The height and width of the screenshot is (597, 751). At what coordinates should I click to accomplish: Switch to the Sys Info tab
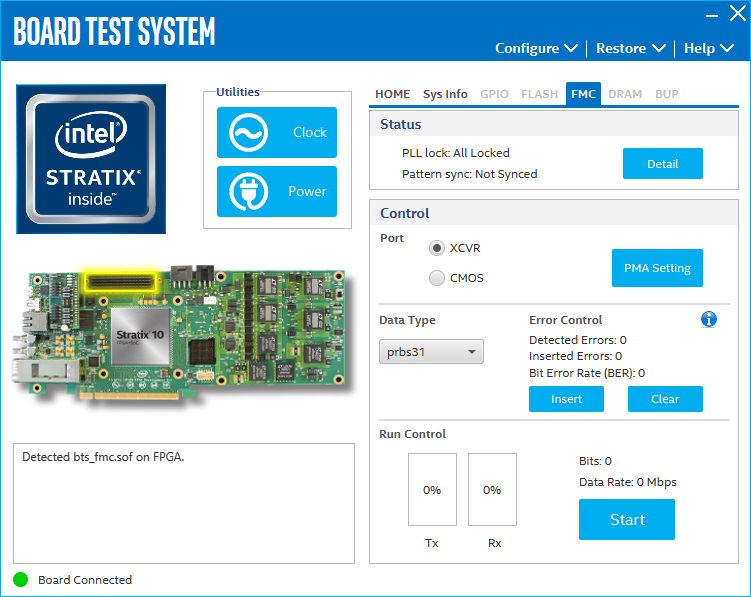click(x=445, y=94)
